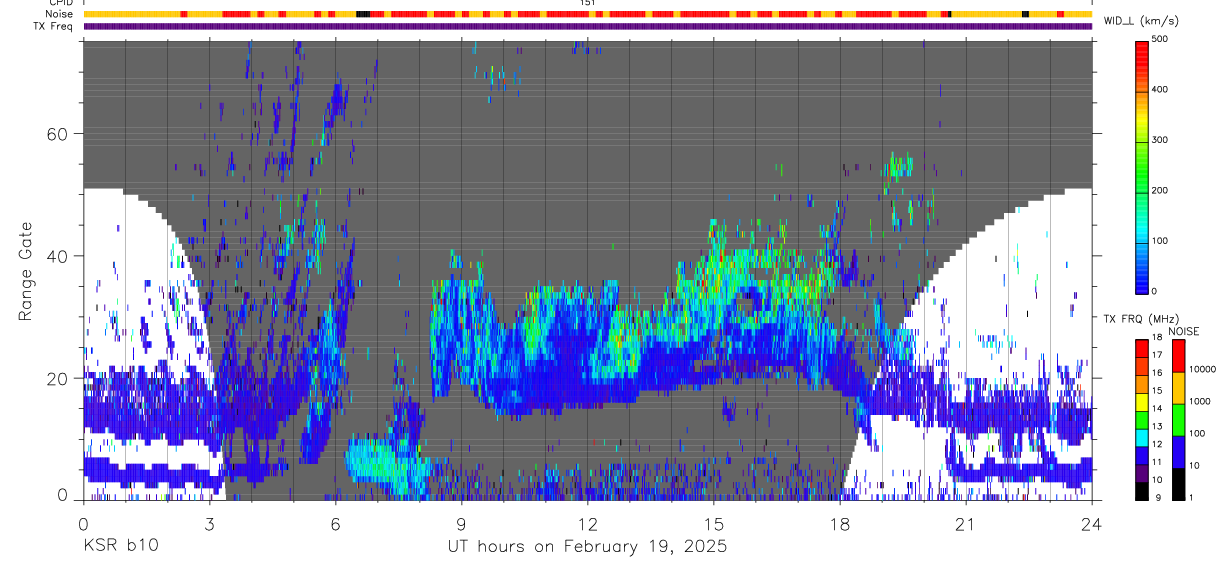The image size is (1228, 567).
Task: Click the green segment of the NOISE color bar
Action: (x=1177, y=419)
